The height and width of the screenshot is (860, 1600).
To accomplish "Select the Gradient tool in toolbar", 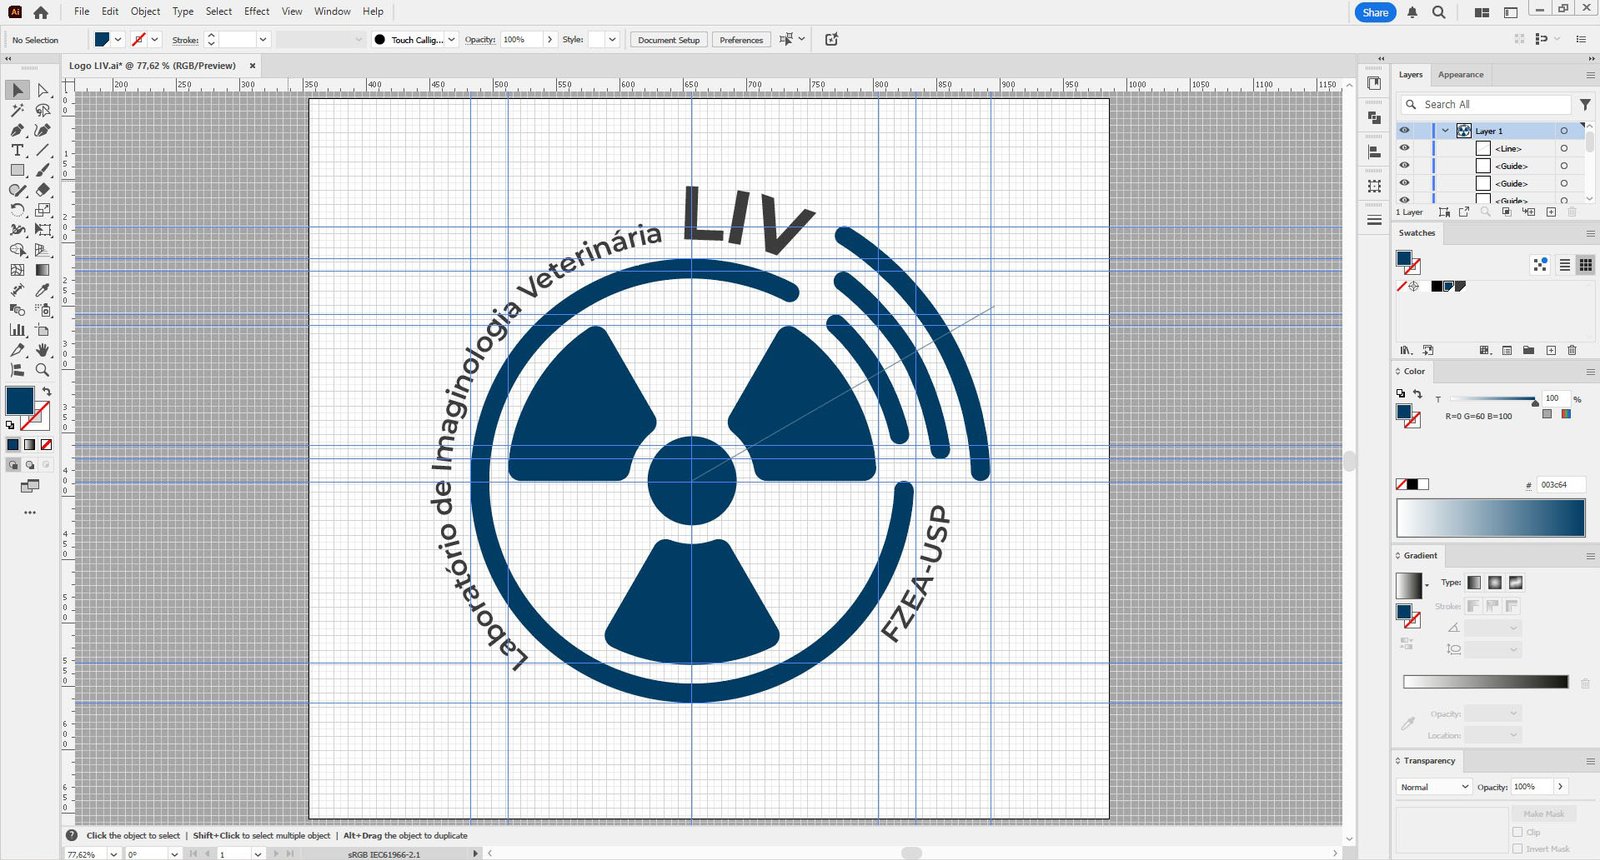I will pos(42,270).
